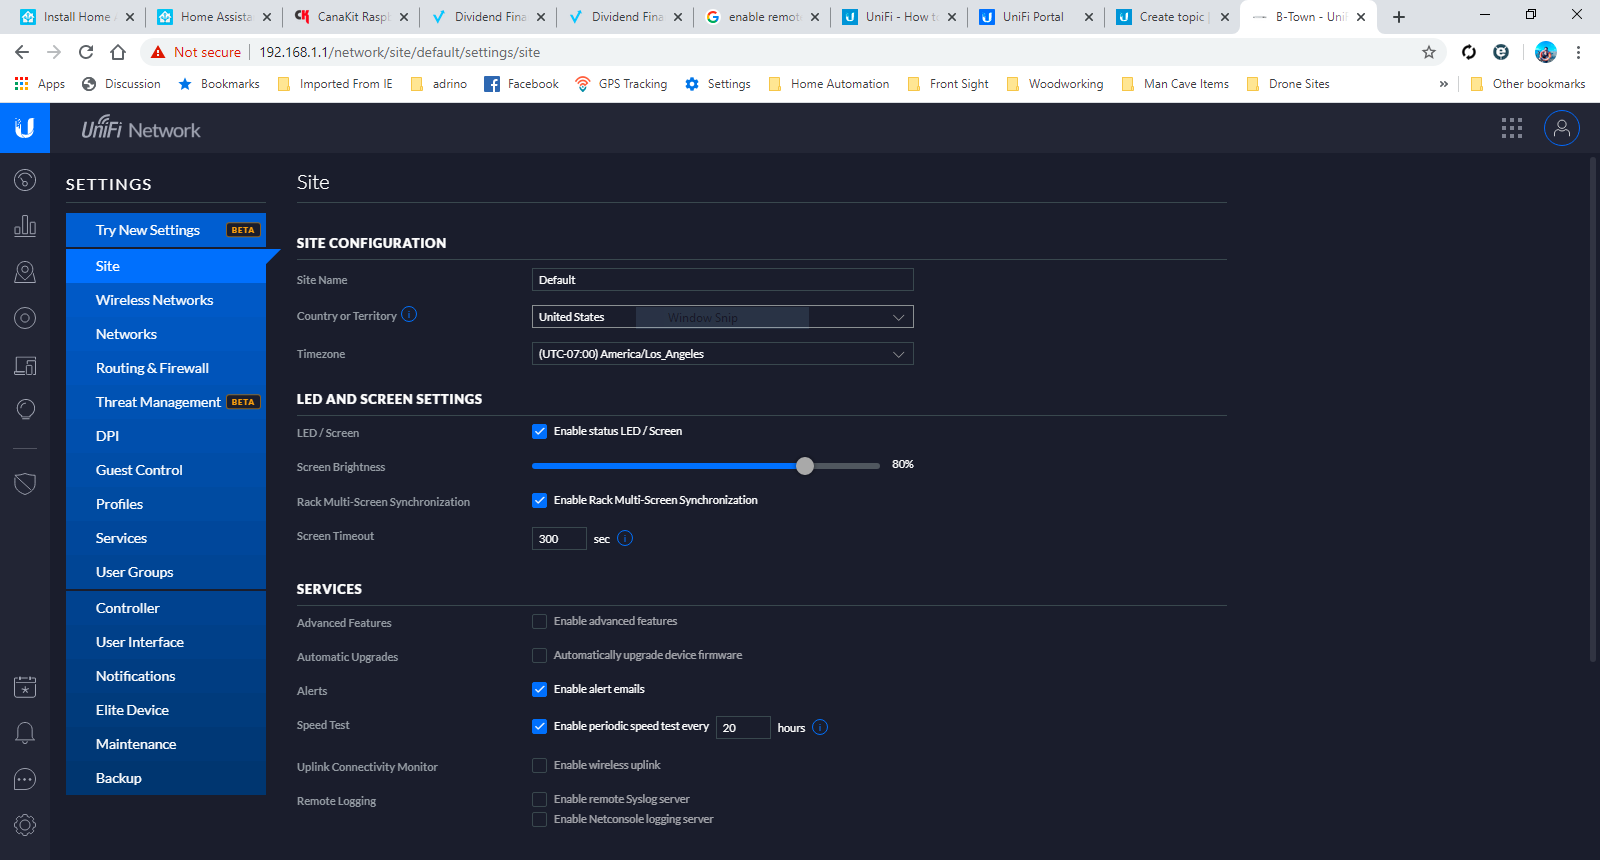Click the Screen Brightness slider handle
The image size is (1600, 860).
805,466
